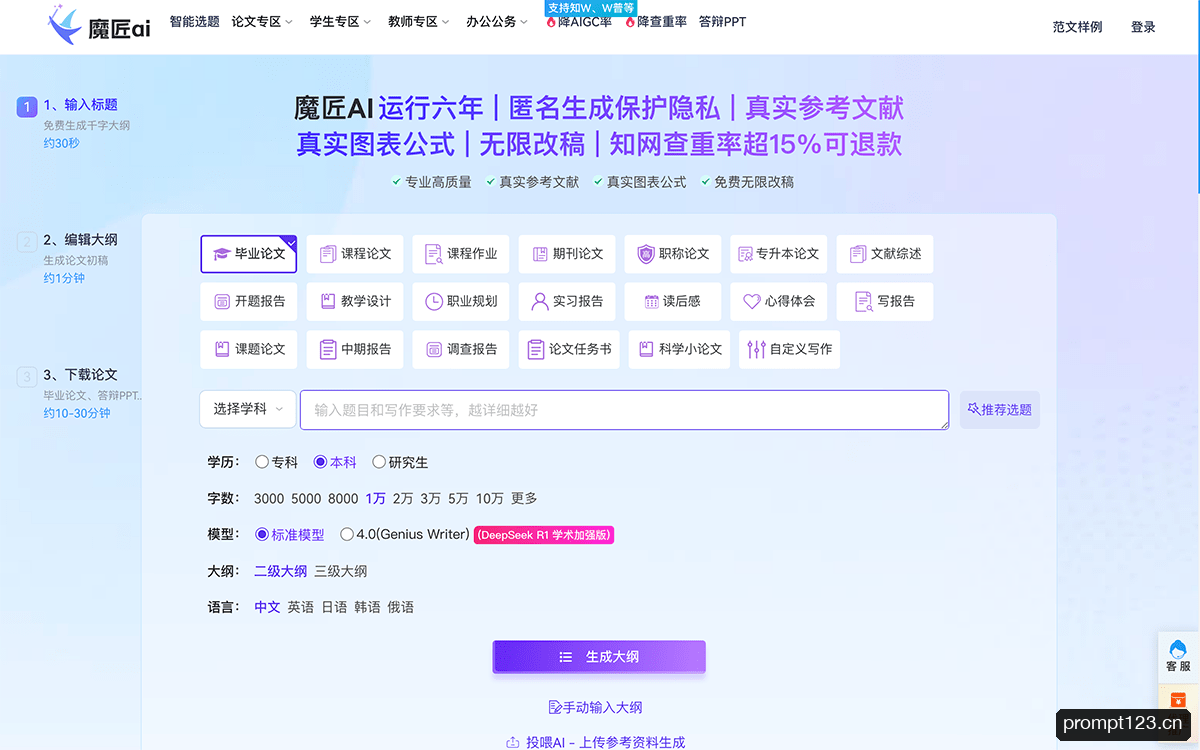
Task: Expand the 学生专区 menu
Action: click(x=340, y=22)
